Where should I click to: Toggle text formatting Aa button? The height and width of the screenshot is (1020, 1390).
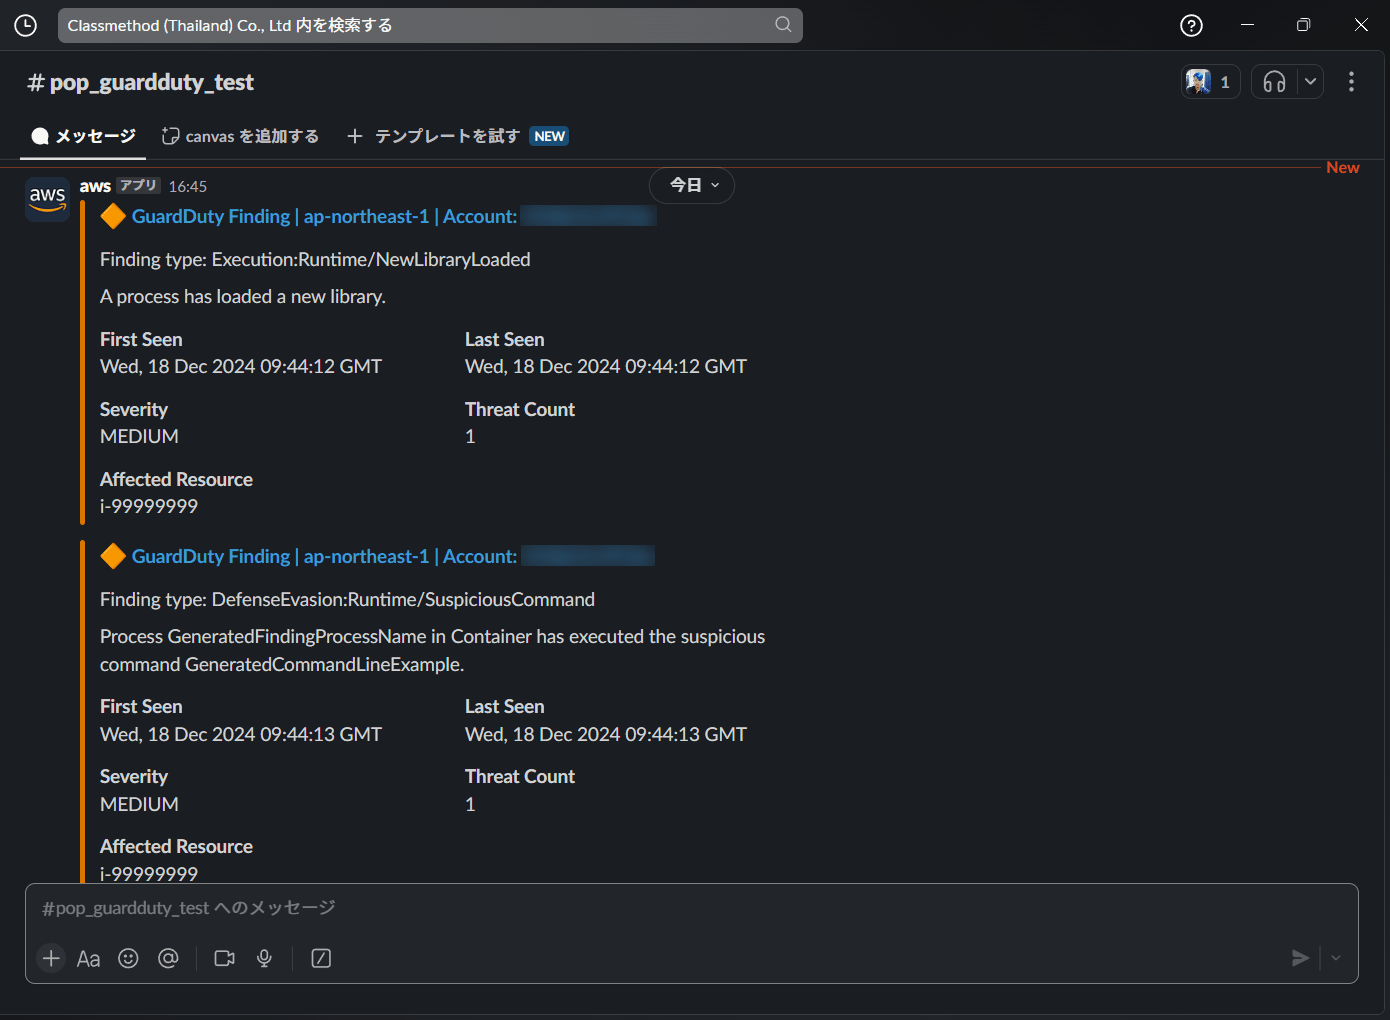click(x=89, y=958)
